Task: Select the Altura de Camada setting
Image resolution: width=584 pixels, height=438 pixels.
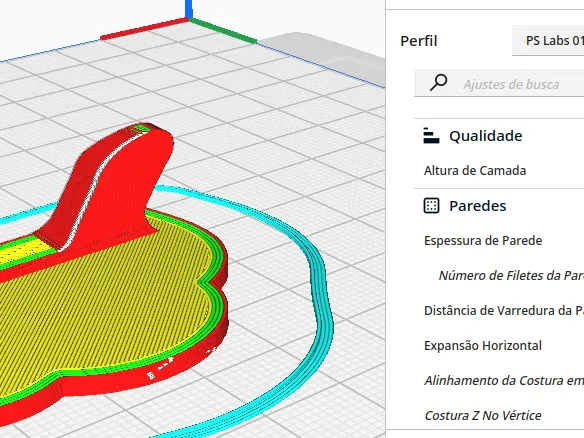Action: [475, 171]
